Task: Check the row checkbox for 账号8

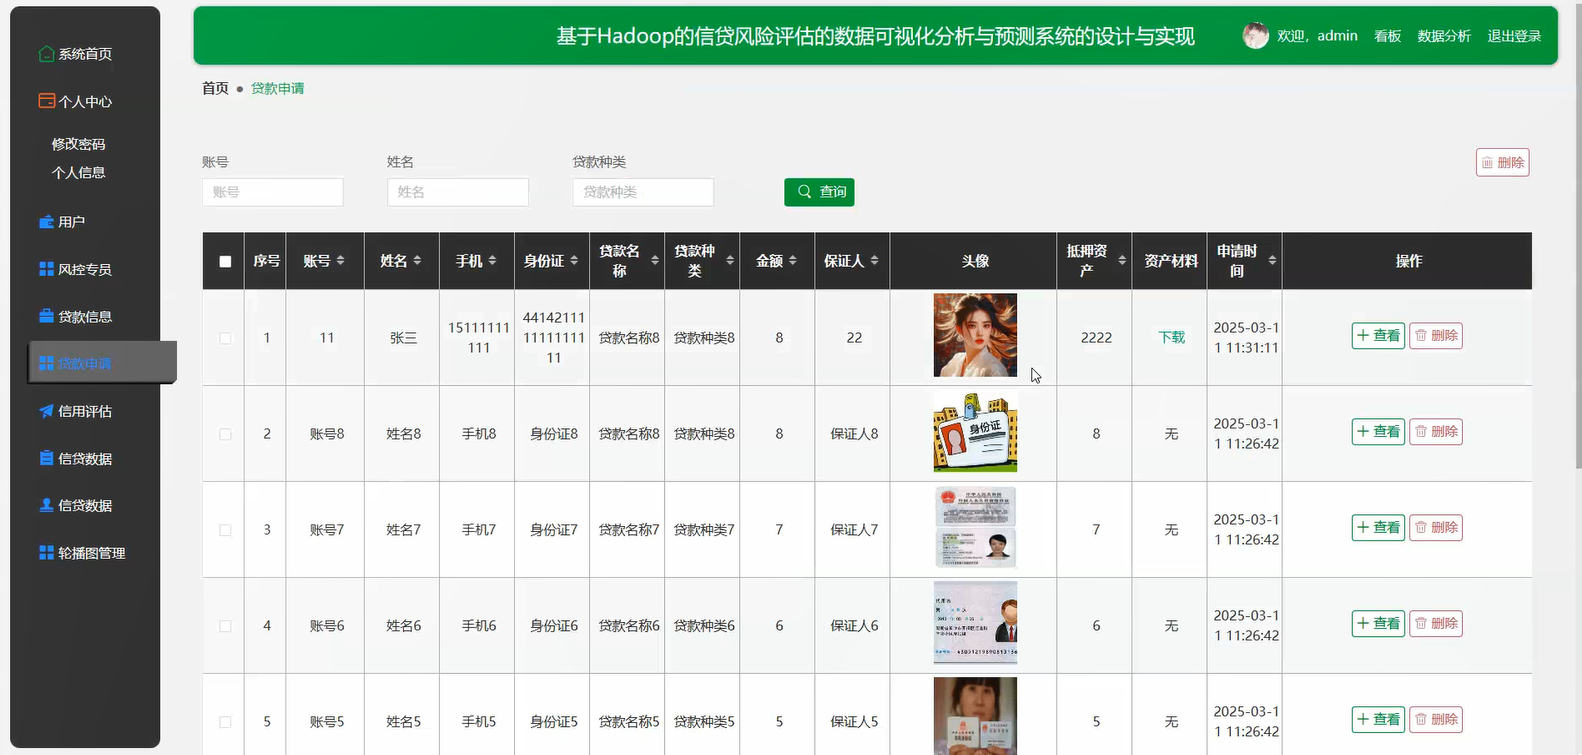Action: (225, 434)
